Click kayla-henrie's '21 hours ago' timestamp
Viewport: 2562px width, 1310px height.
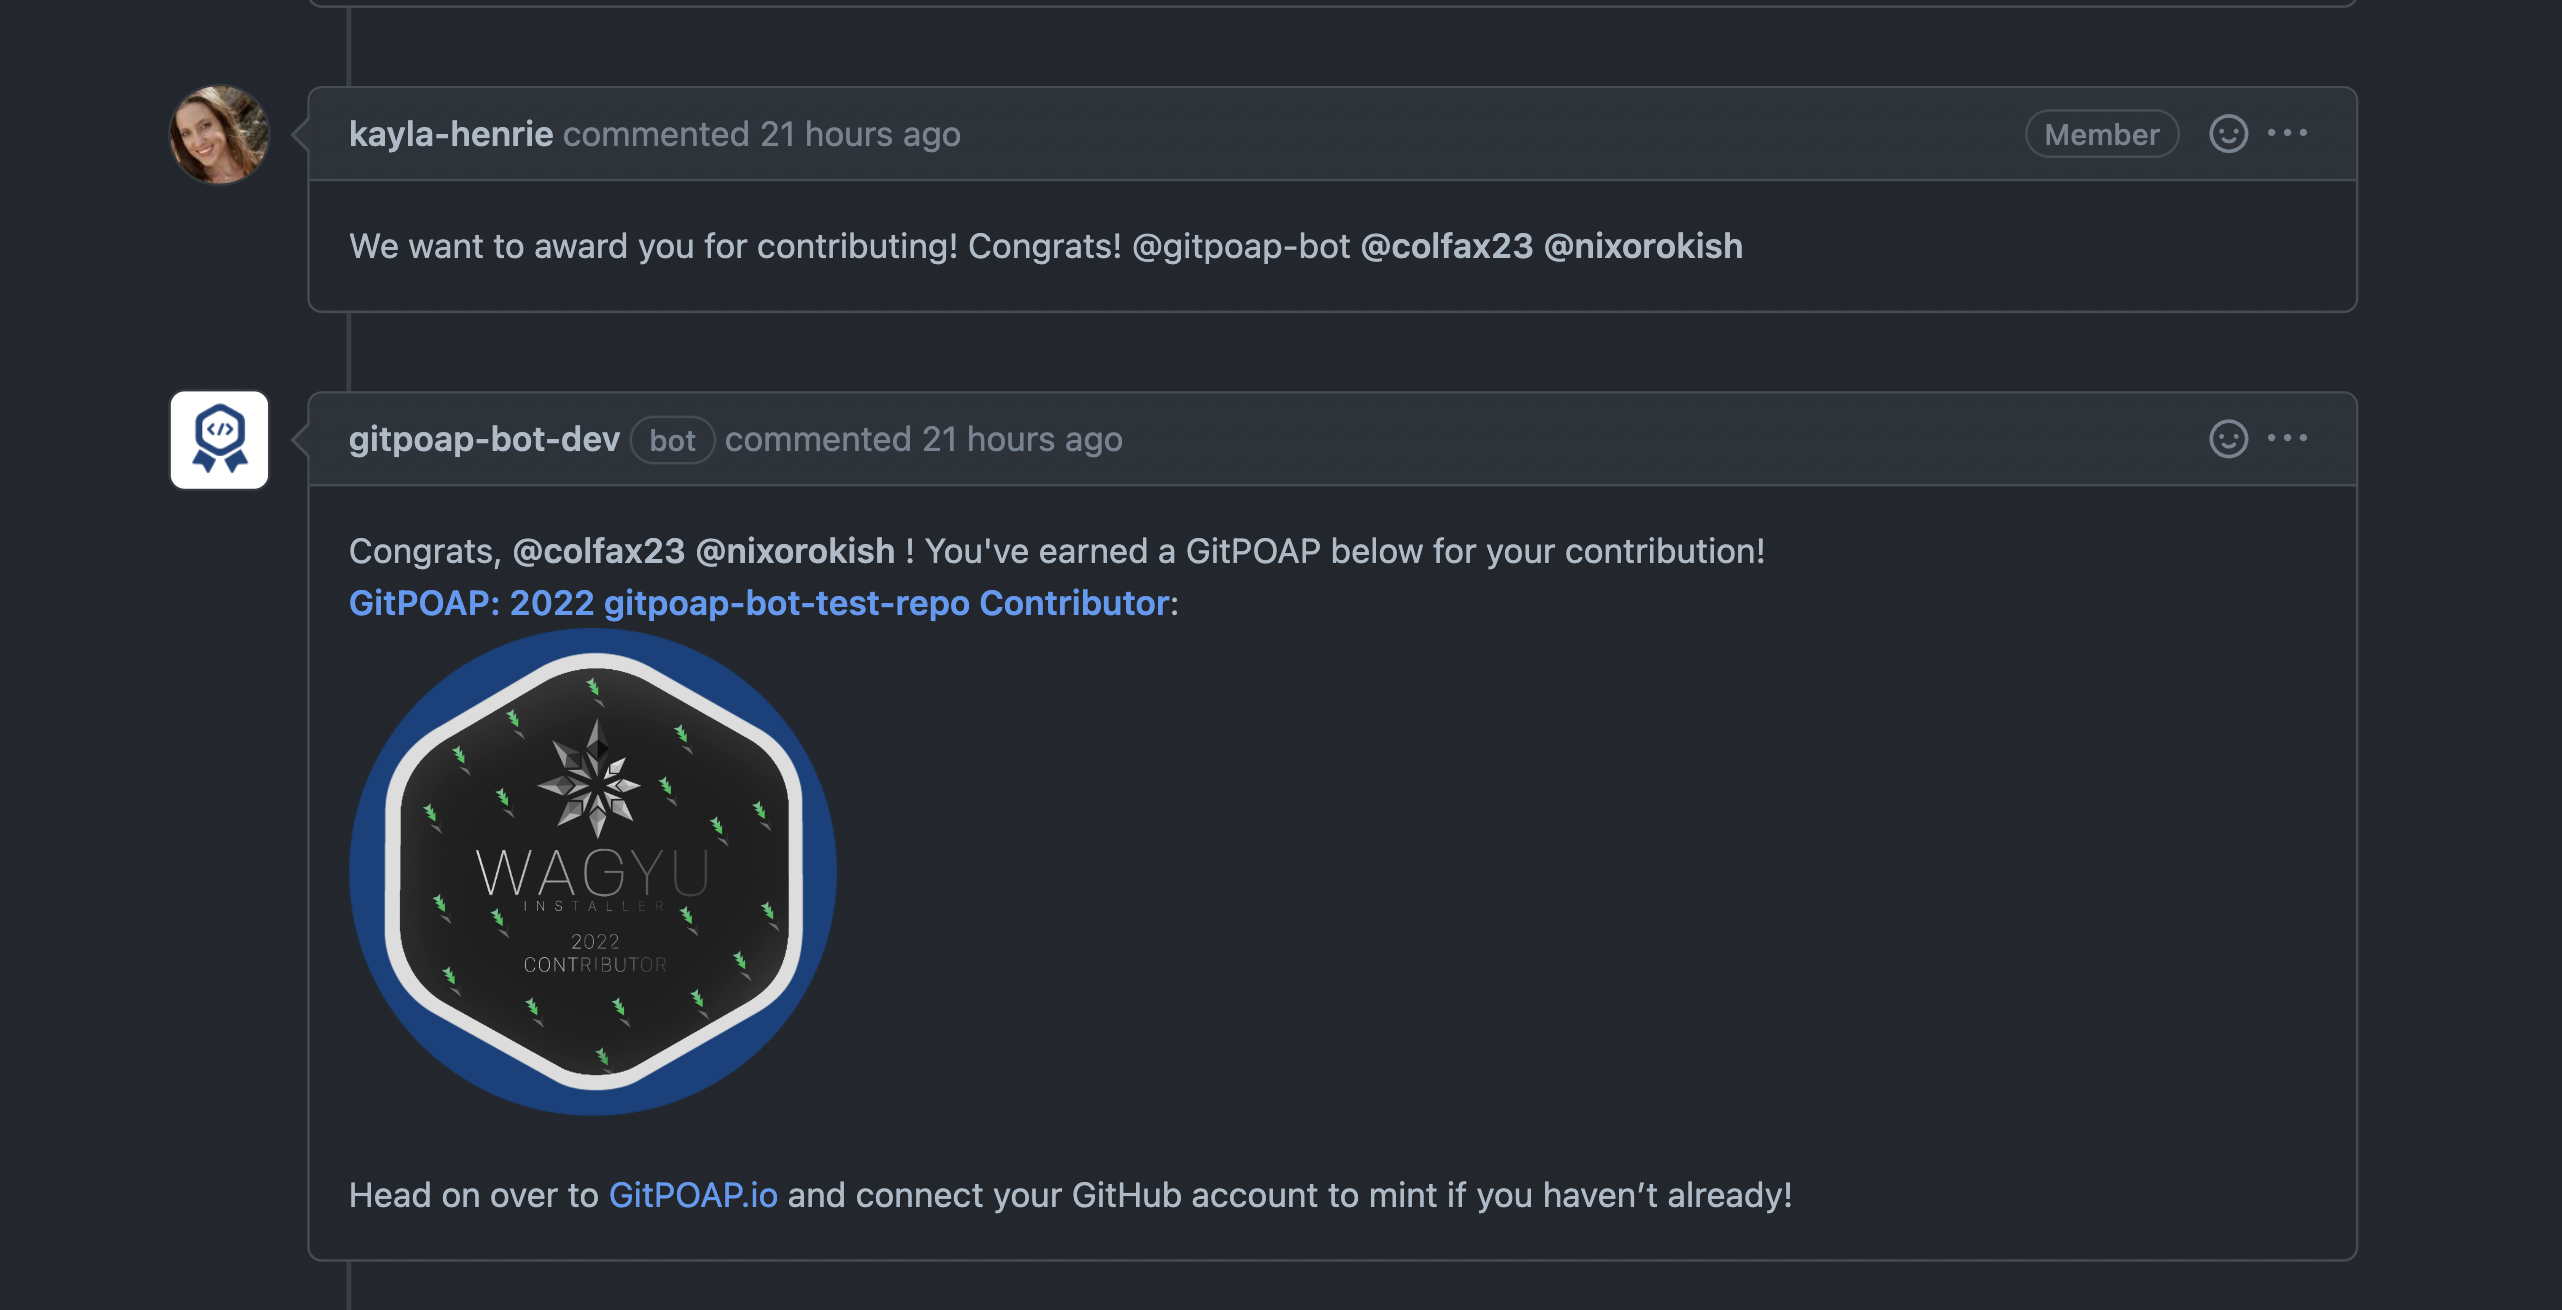coord(860,134)
